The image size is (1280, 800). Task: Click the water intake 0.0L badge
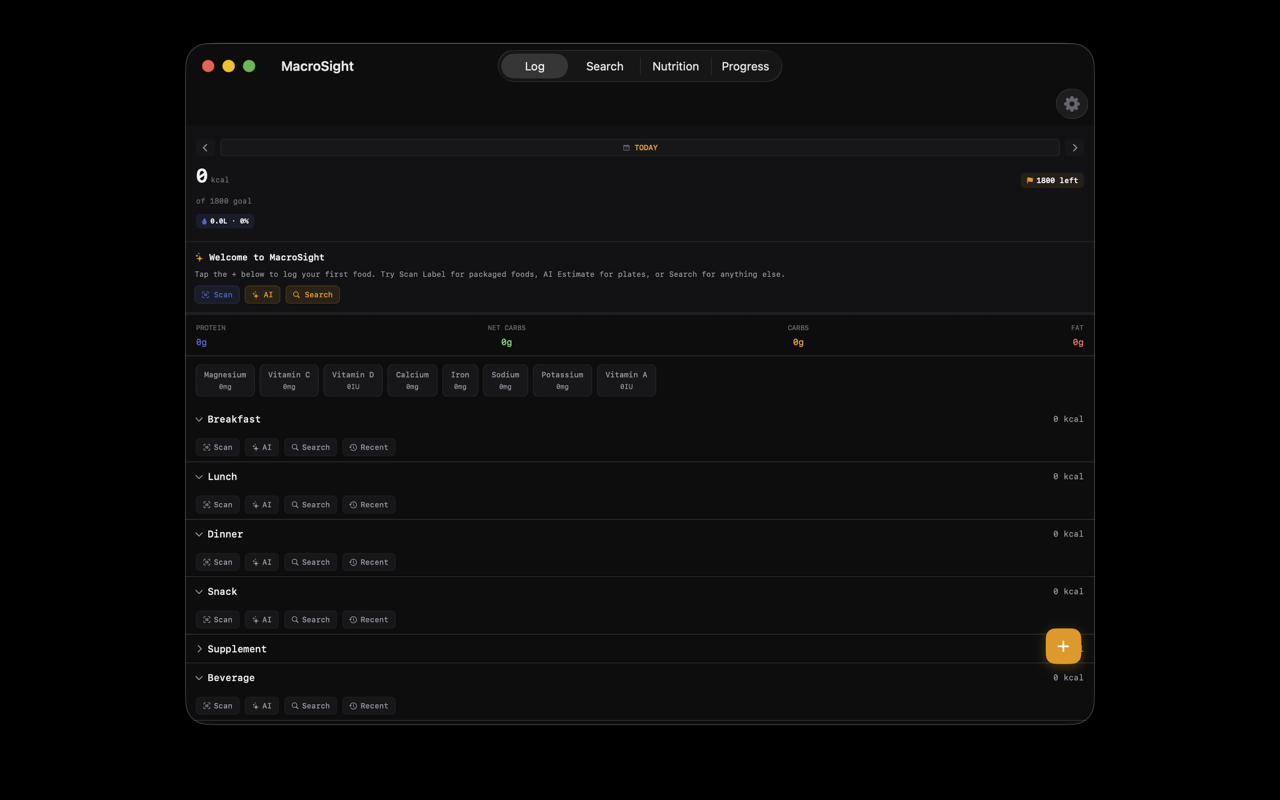pyautogui.click(x=225, y=221)
